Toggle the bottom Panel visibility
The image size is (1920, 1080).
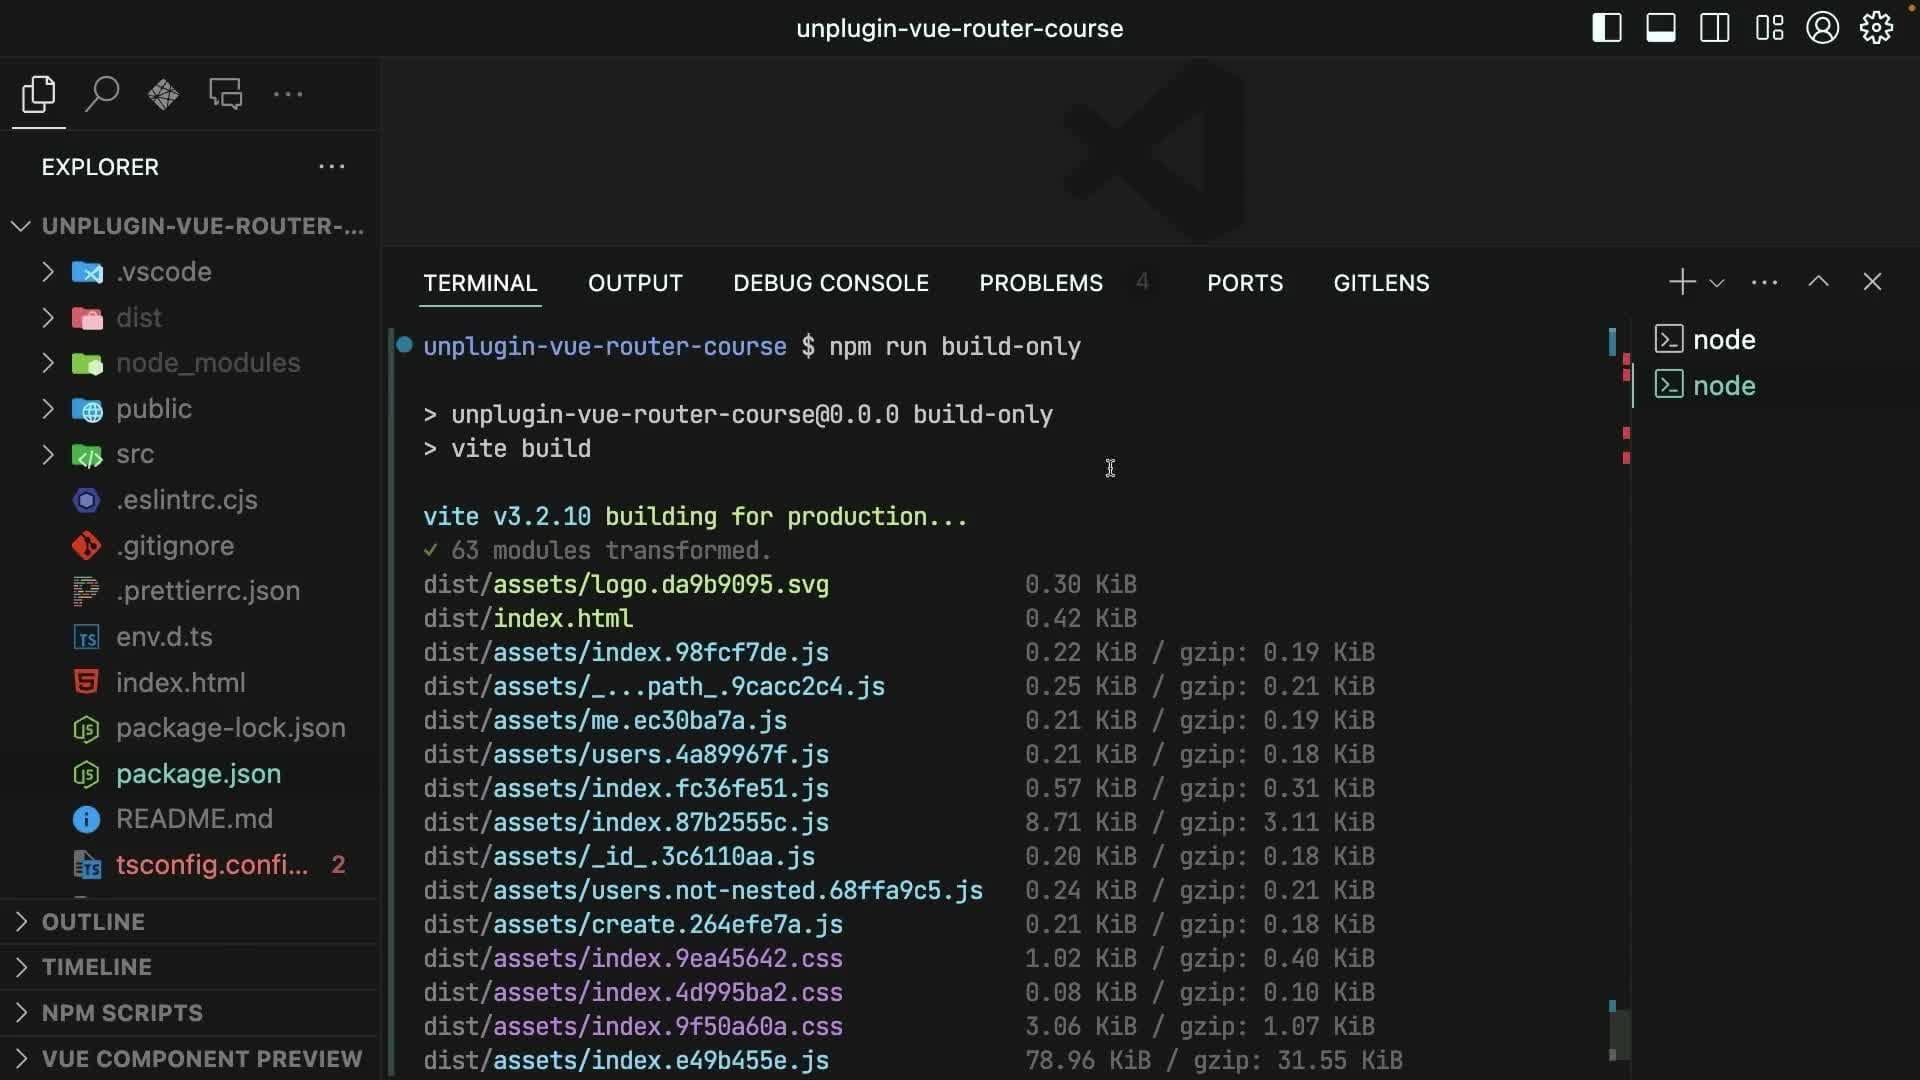click(1661, 28)
